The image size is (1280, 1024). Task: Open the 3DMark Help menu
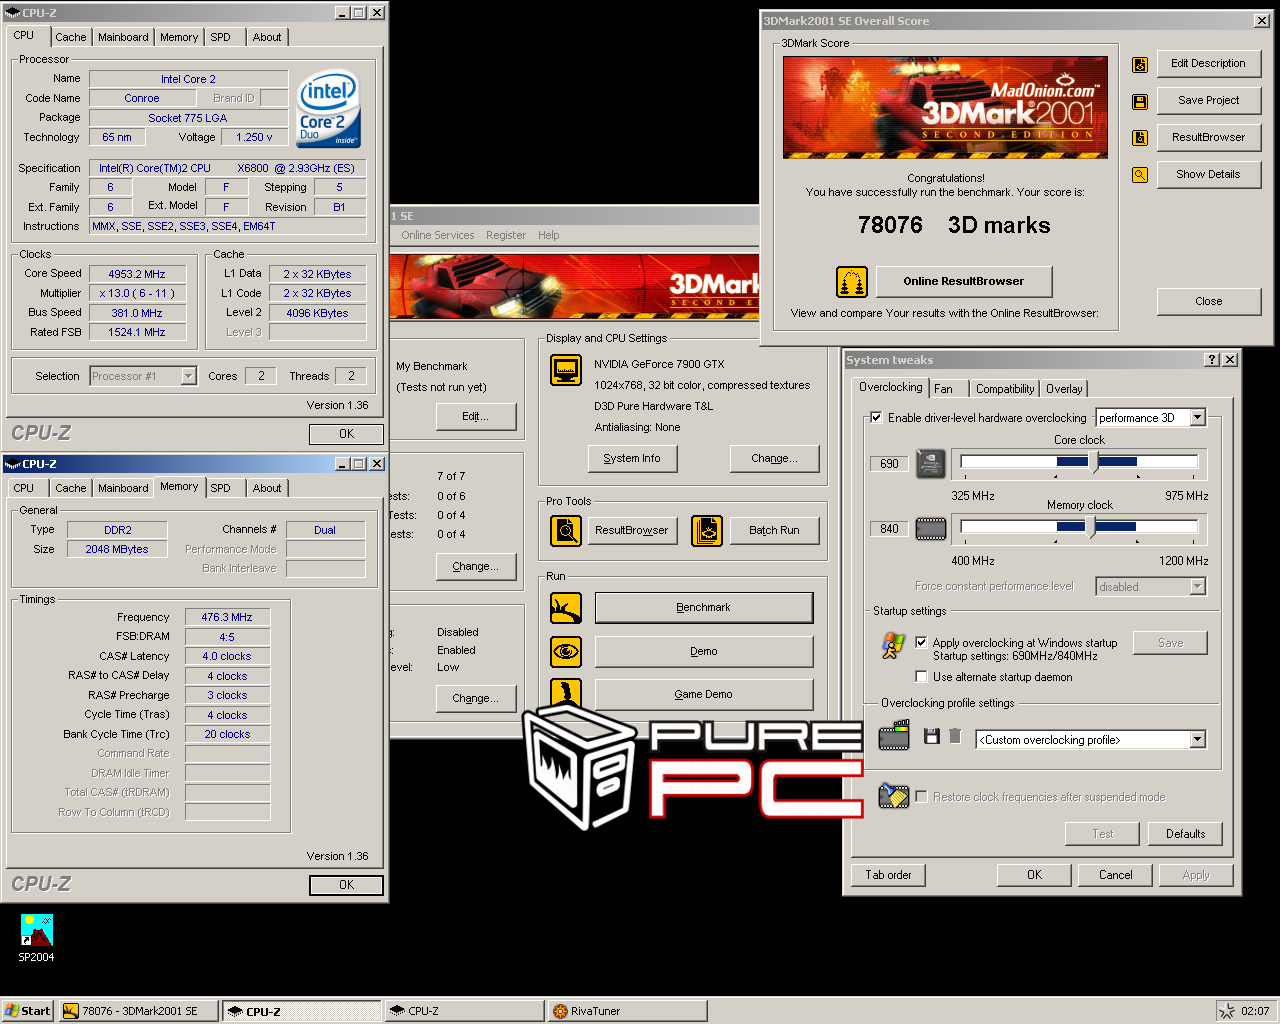click(x=549, y=235)
